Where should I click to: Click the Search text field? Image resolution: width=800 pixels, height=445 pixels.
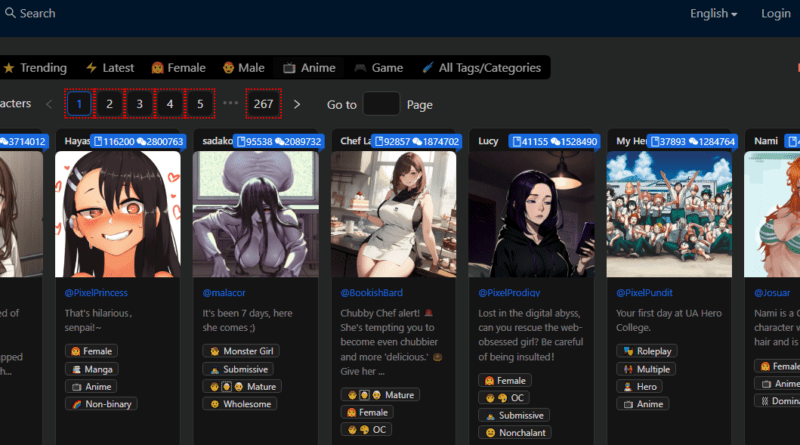point(37,13)
